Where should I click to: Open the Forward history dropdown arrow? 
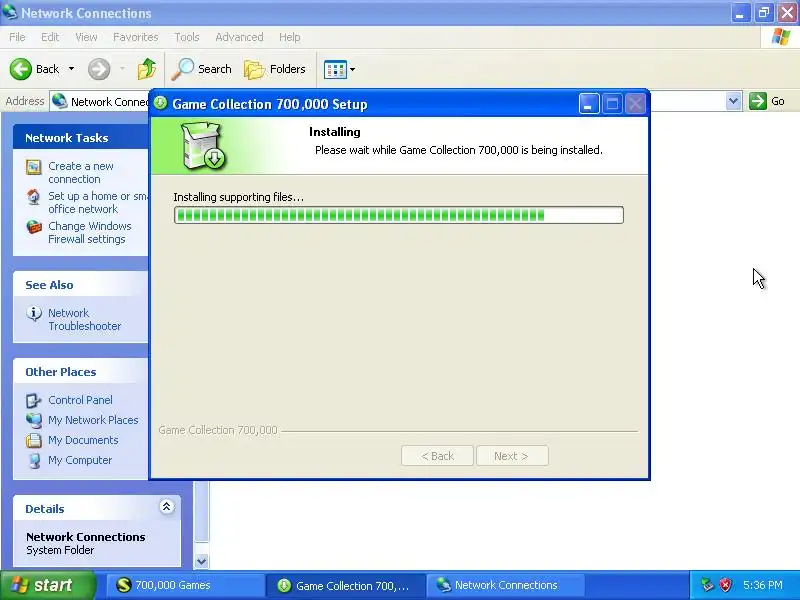click(122, 69)
